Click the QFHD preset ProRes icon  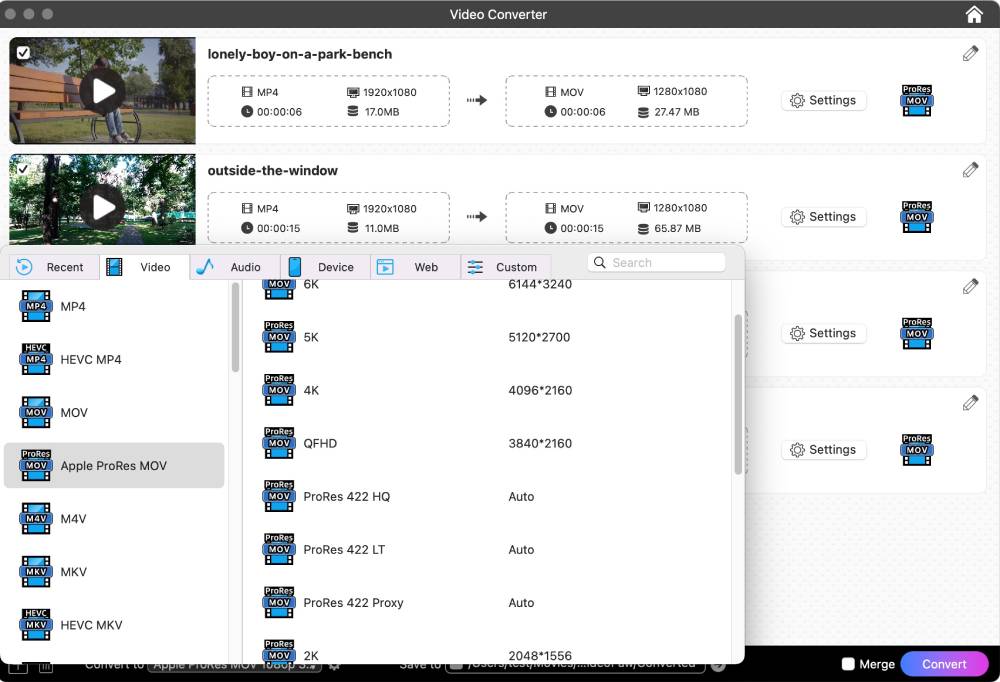tap(279, 443)
